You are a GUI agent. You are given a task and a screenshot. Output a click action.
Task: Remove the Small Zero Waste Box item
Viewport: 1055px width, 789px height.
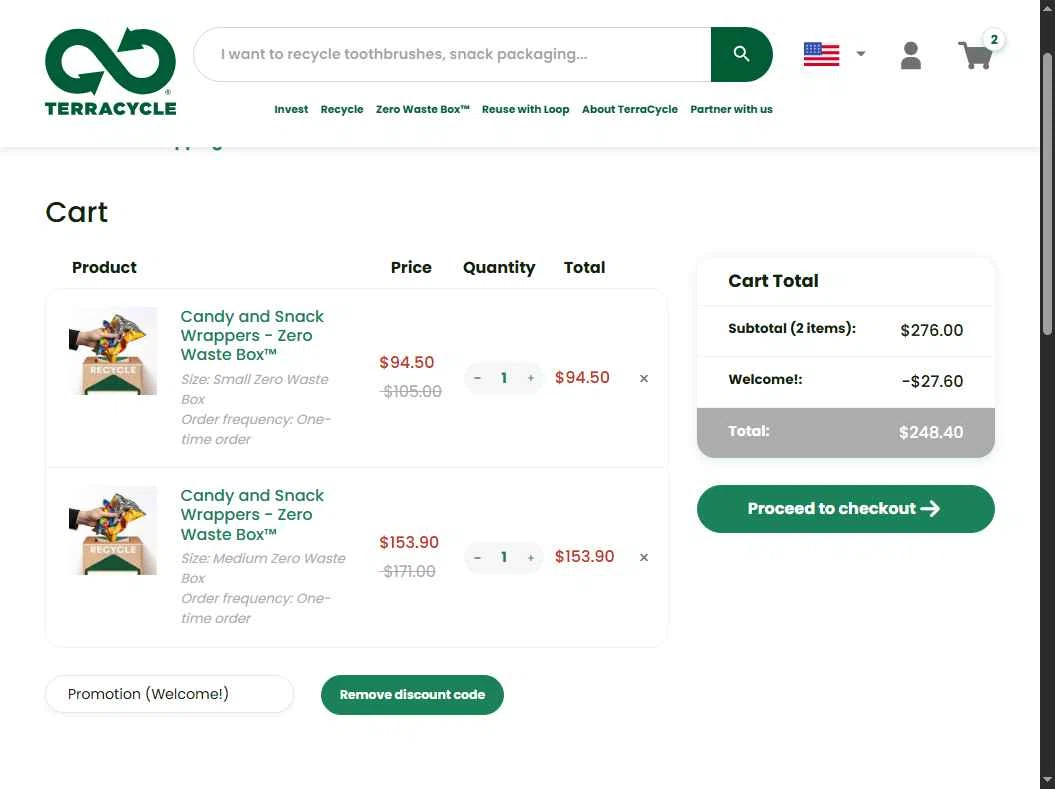pyautogui.click(x=644, y=379)
